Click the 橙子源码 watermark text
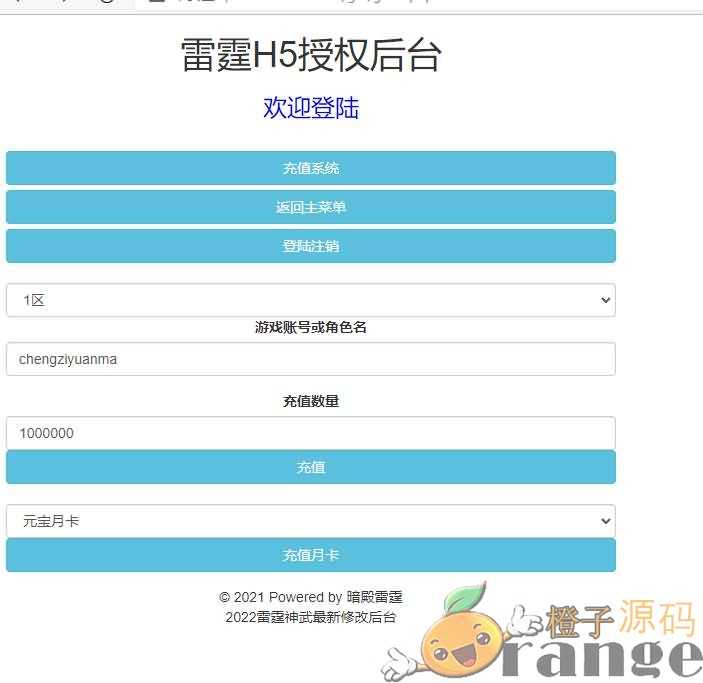This screenshot has width=703, height=683. coord(620,621)
